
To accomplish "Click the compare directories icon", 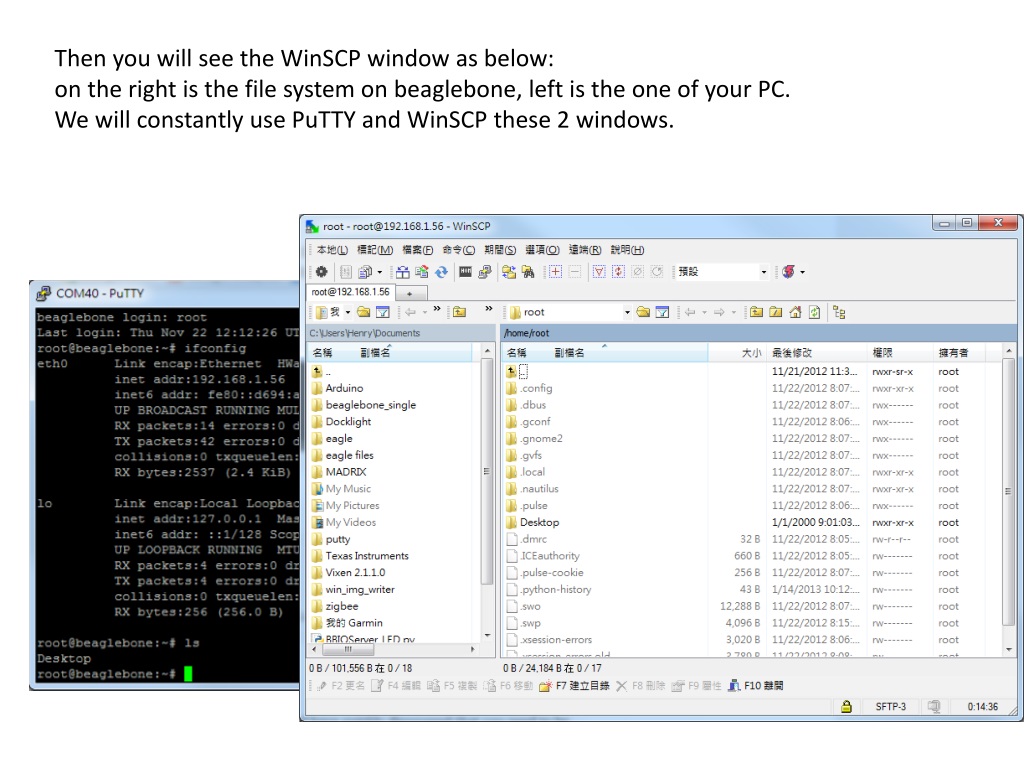I will [x=403, y=272].
